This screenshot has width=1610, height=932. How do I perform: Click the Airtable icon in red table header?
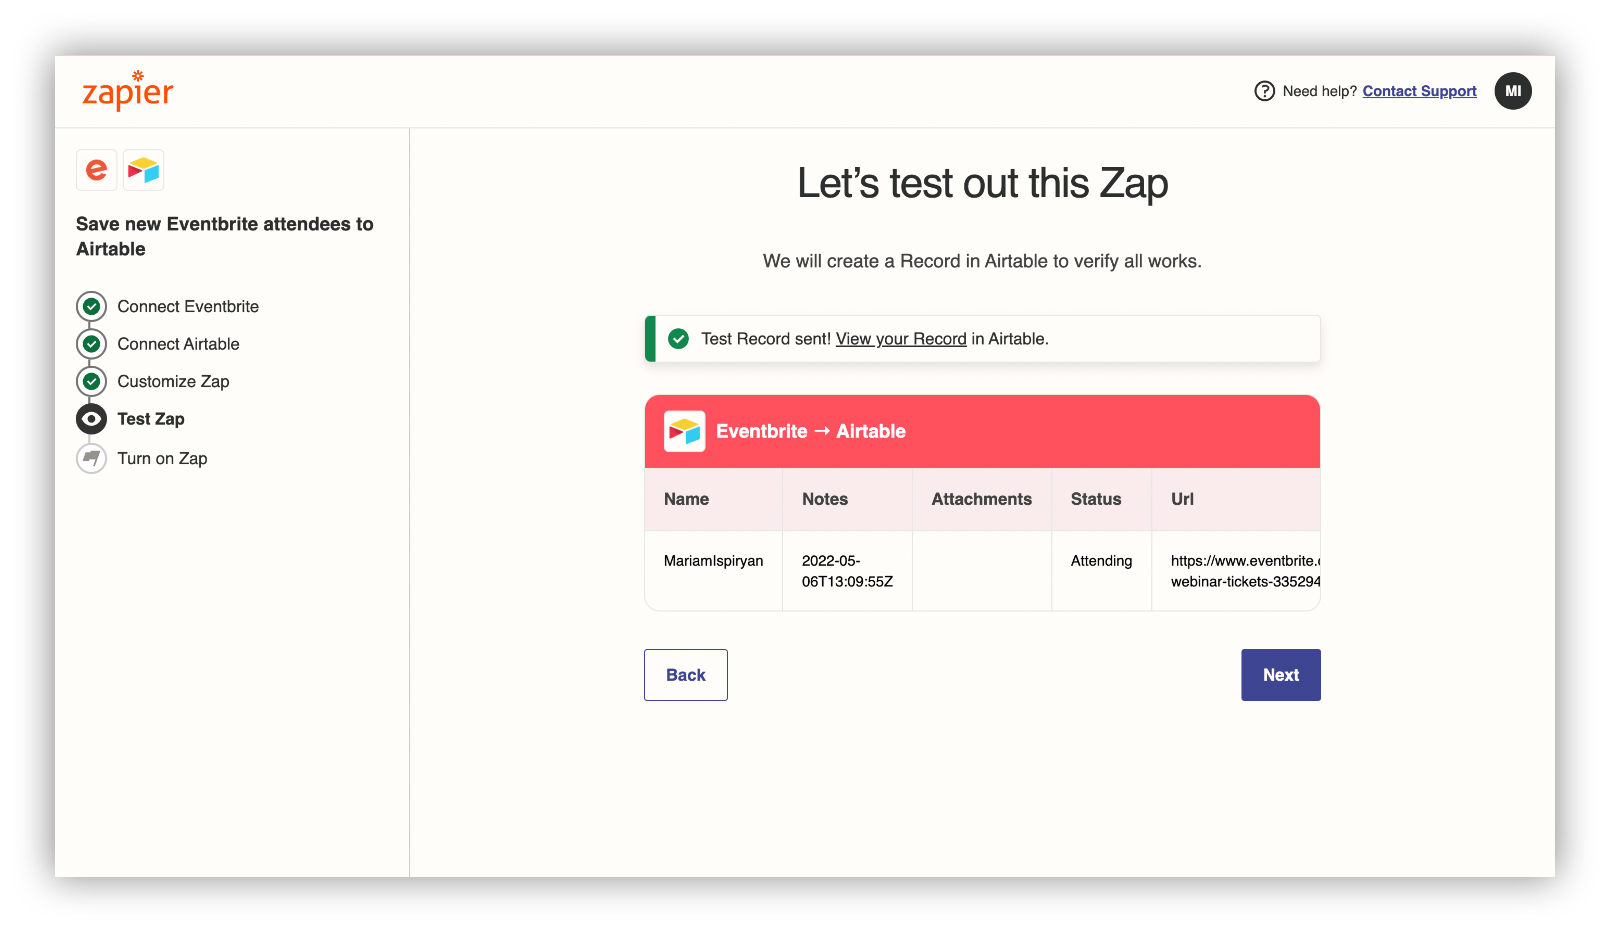[x=685, y=431]
